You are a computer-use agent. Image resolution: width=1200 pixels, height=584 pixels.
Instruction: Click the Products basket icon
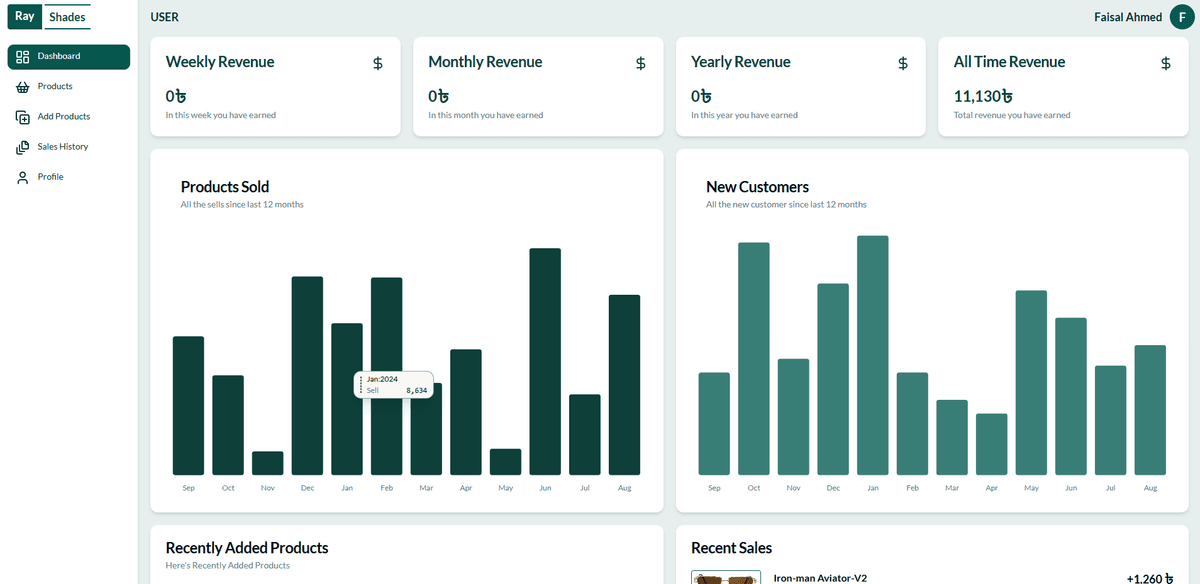tap(23, 87)
